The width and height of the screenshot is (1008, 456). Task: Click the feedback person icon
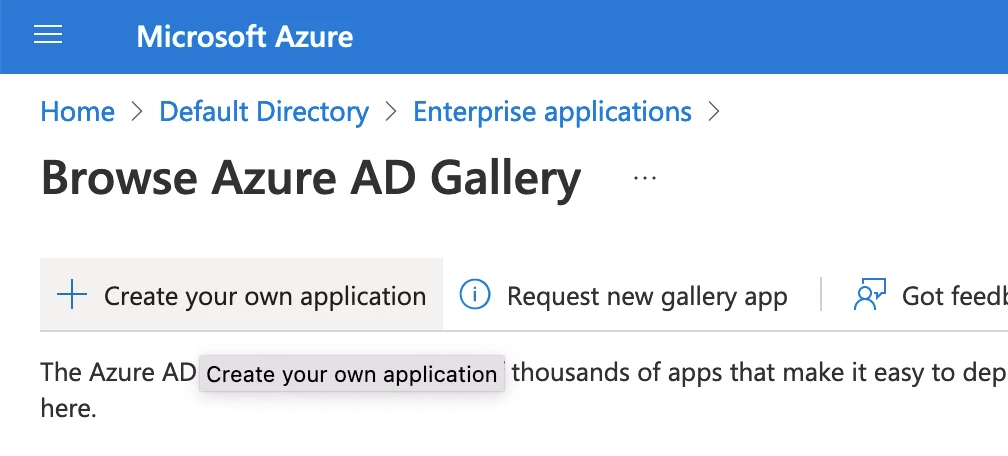[870, 295]
